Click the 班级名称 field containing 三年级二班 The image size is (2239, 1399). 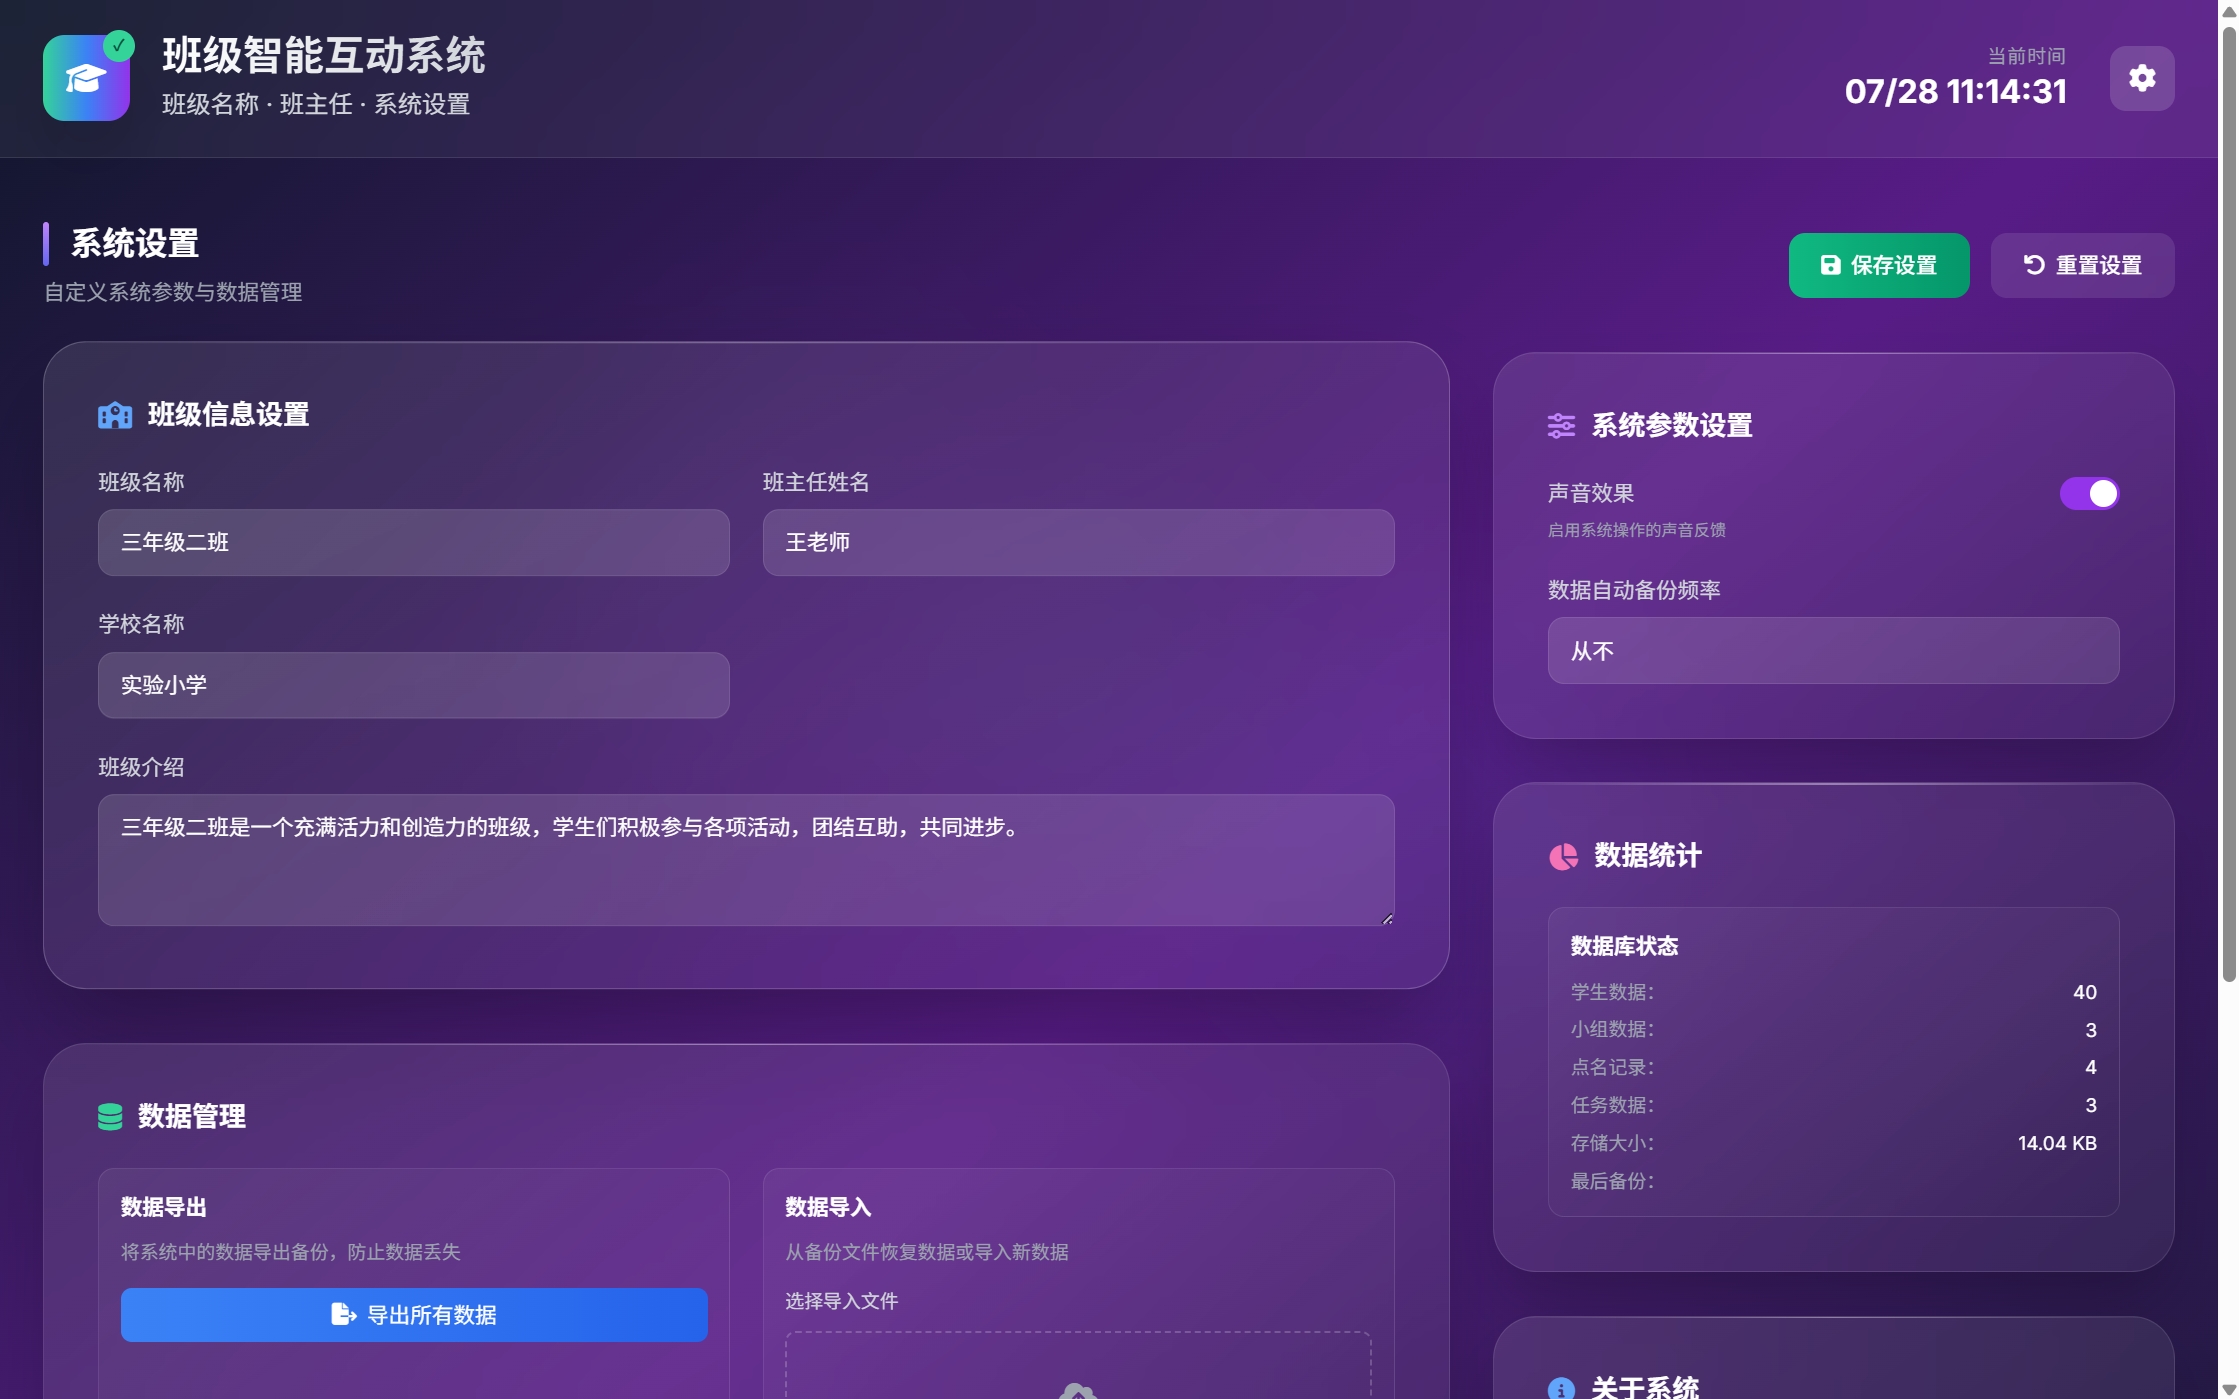point(413,543)
